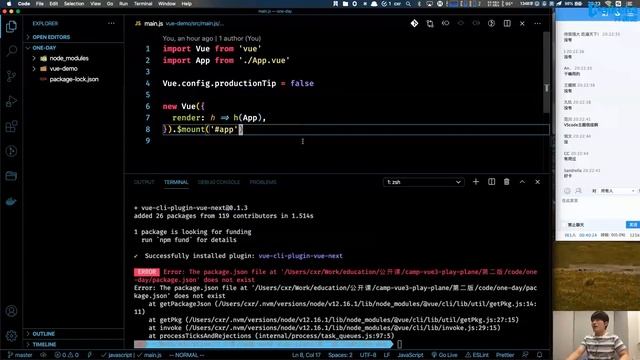Open the Explorer view in the activity bar
This screenshot has height=360, width=640.
11,27
